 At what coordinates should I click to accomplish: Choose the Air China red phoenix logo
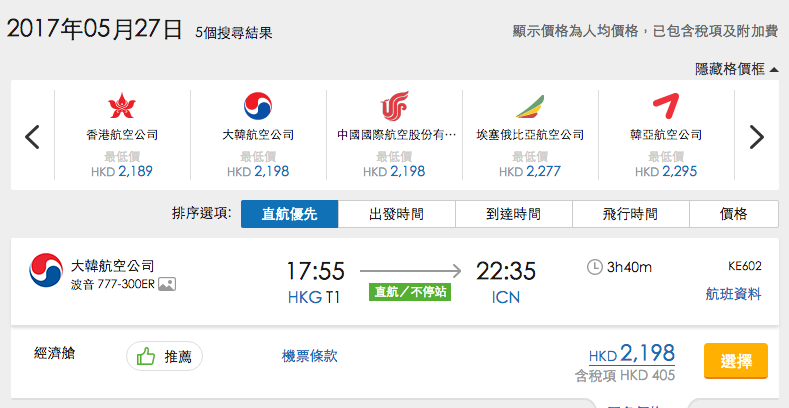coord(394,106)
